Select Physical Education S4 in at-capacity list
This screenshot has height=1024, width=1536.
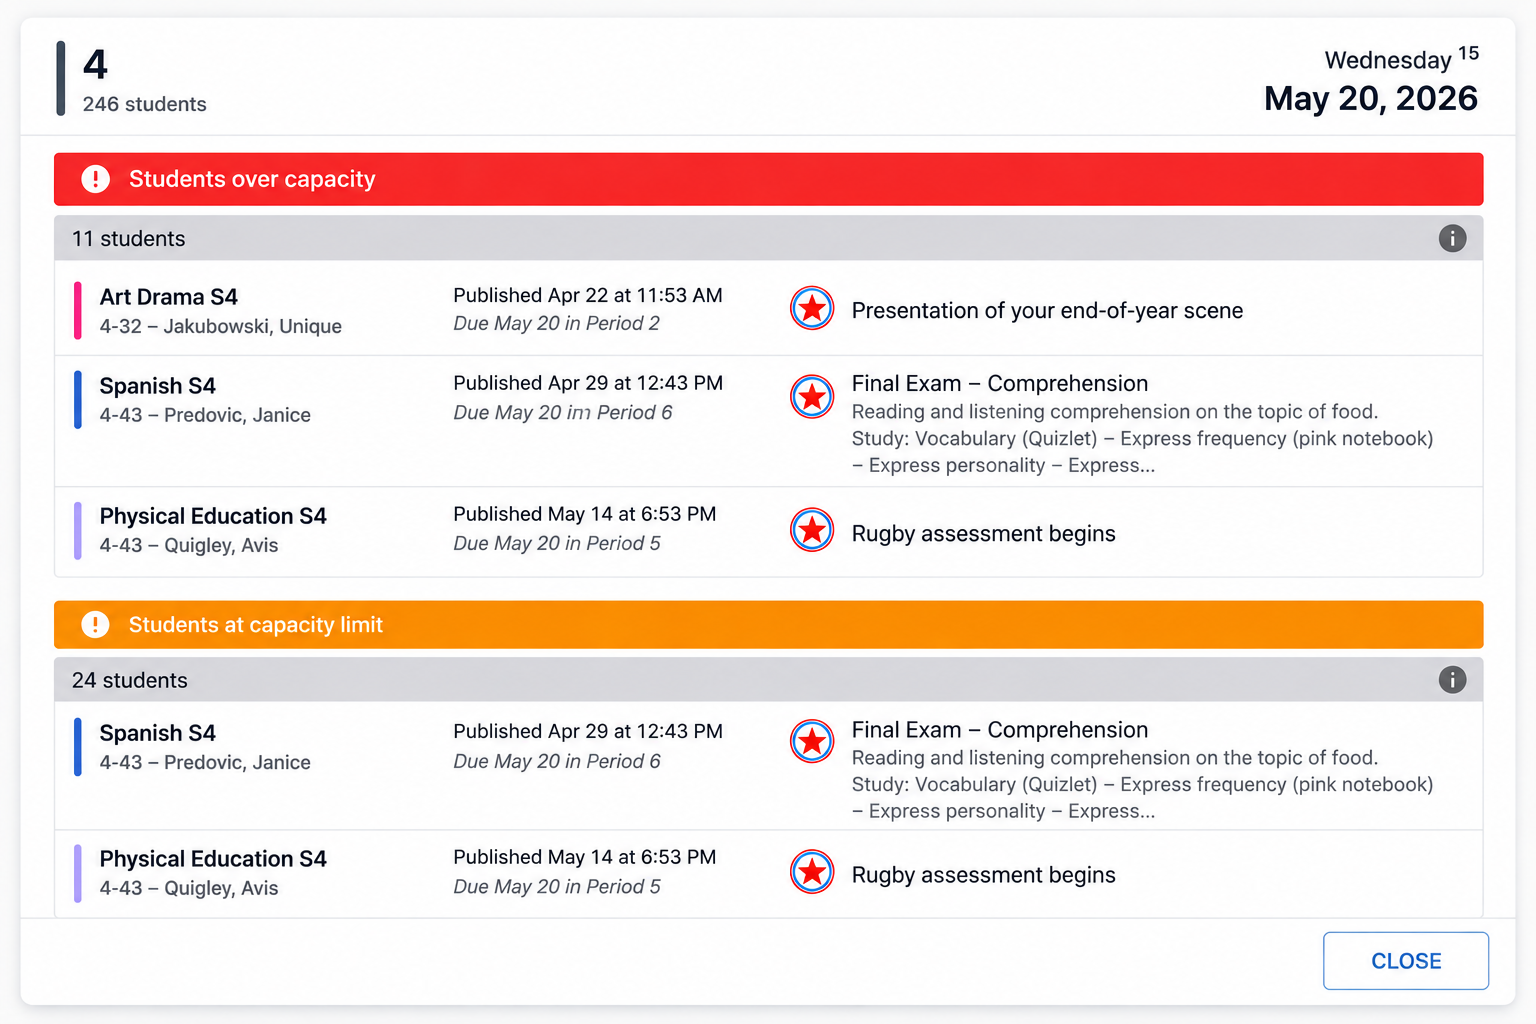pyautogui.click(x=213, y=859)
